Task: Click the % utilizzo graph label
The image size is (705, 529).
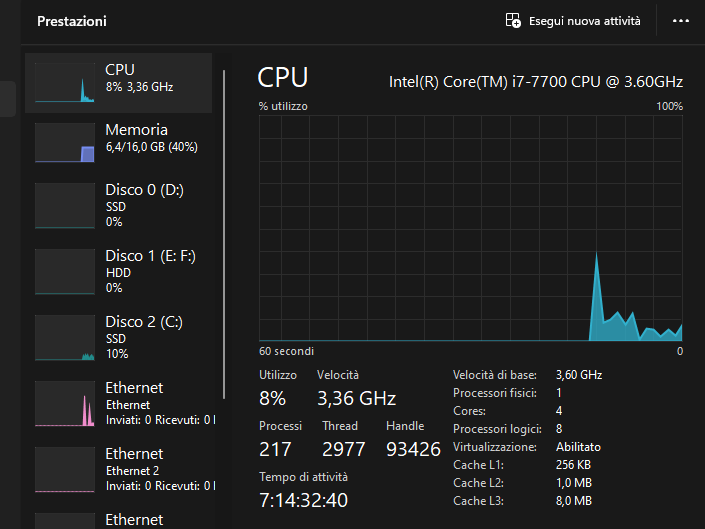Action: tap(283, 107)
